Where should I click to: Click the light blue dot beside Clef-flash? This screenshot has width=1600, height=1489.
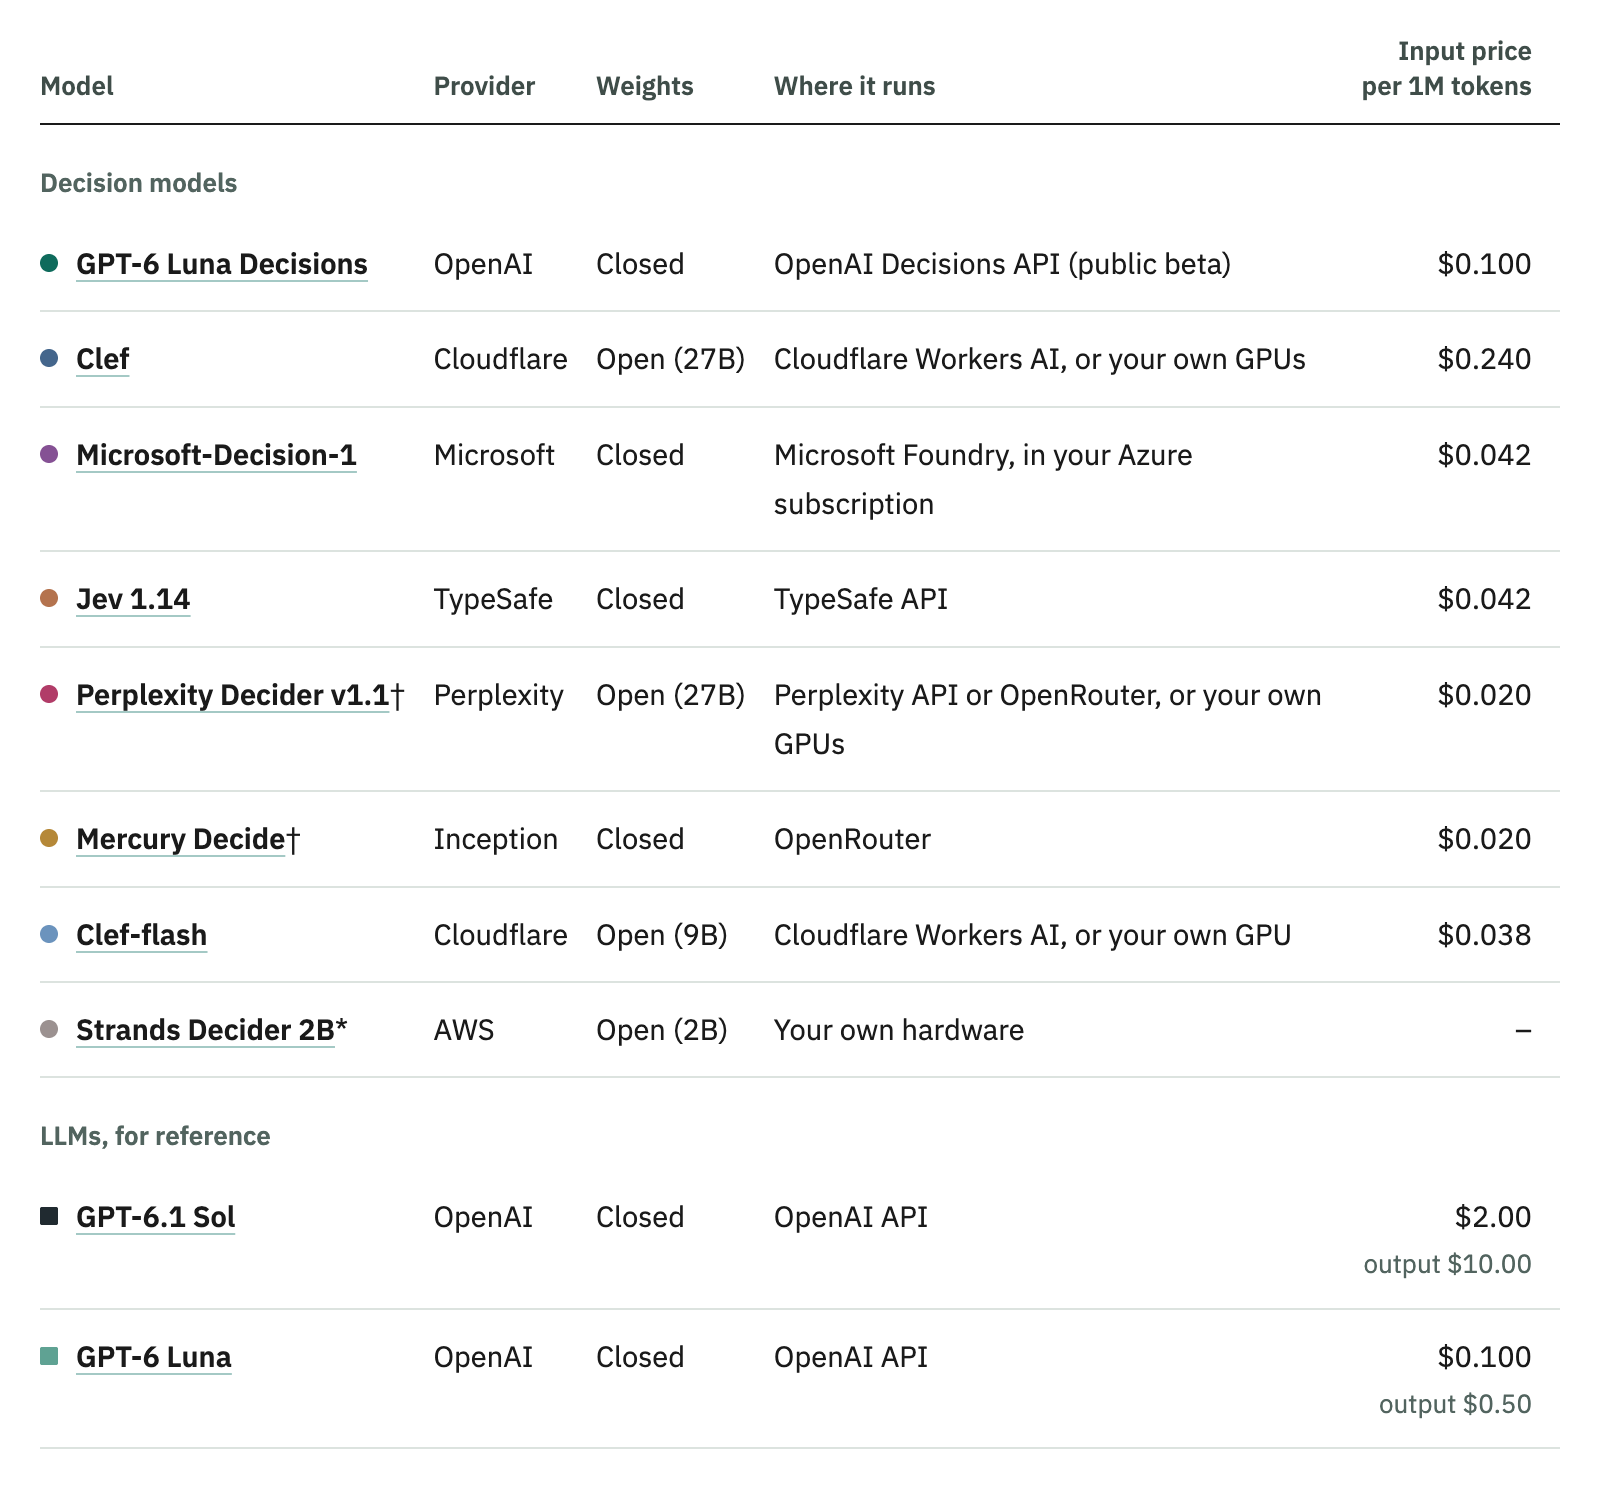(49, 934)
